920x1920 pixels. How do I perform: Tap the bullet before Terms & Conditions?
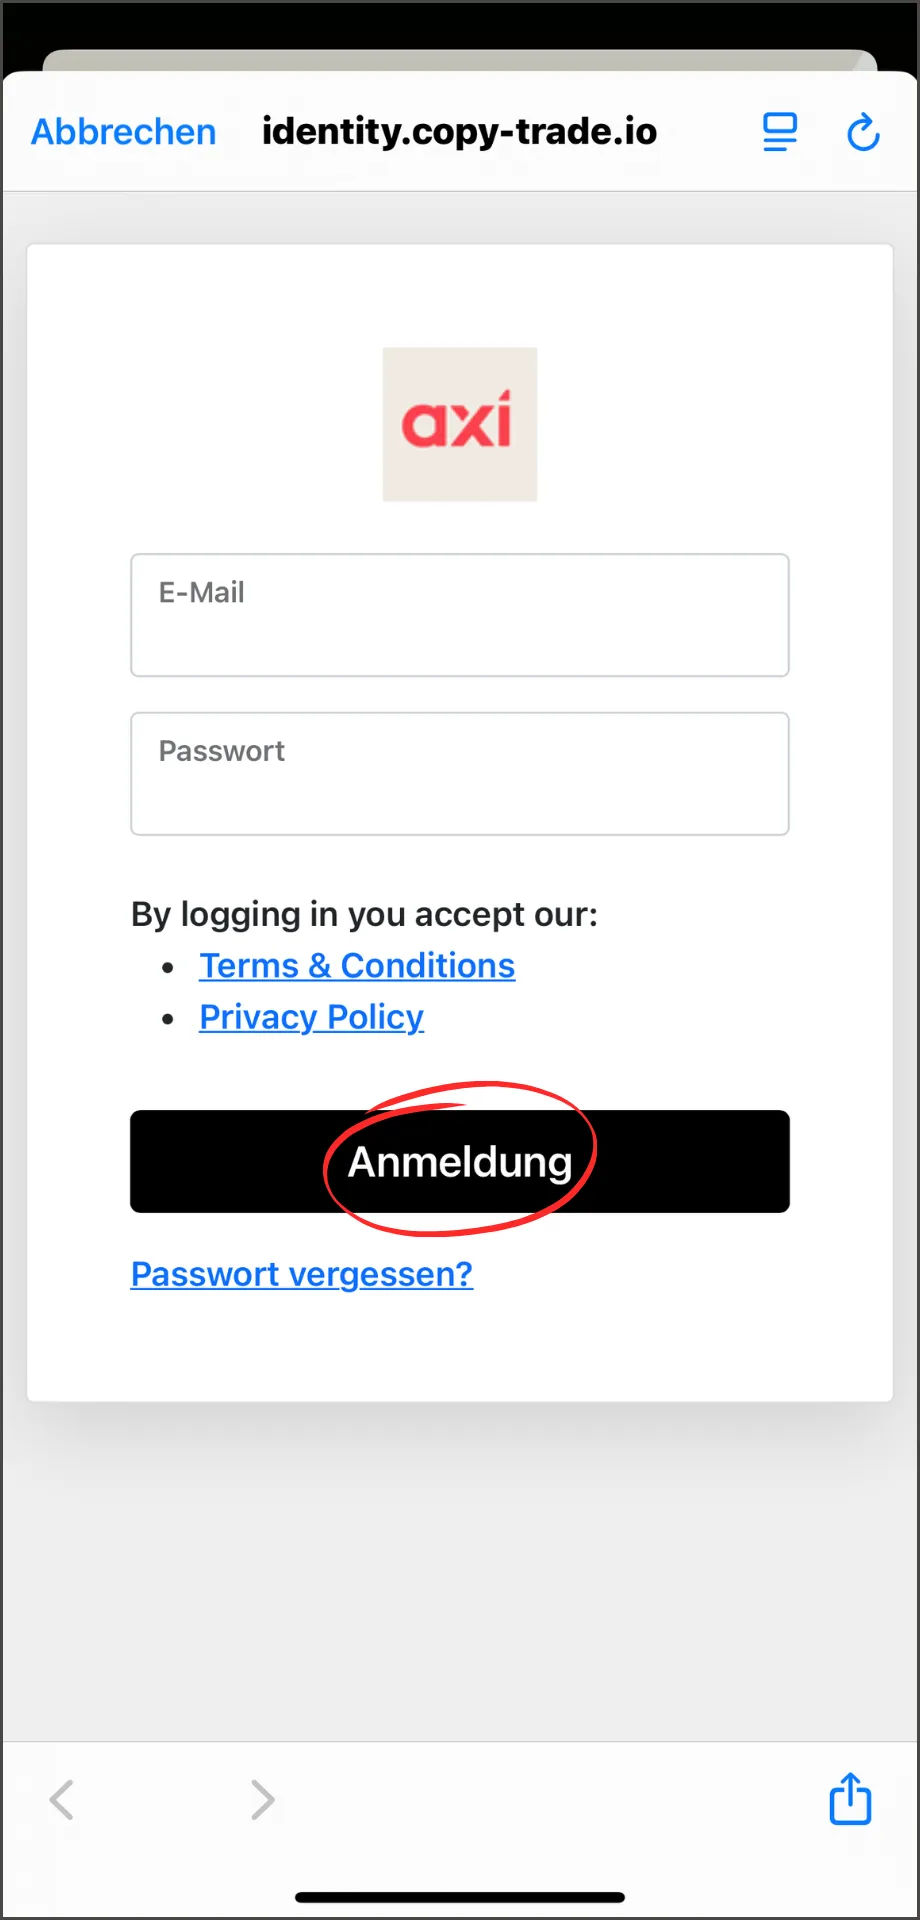(168, 967)
